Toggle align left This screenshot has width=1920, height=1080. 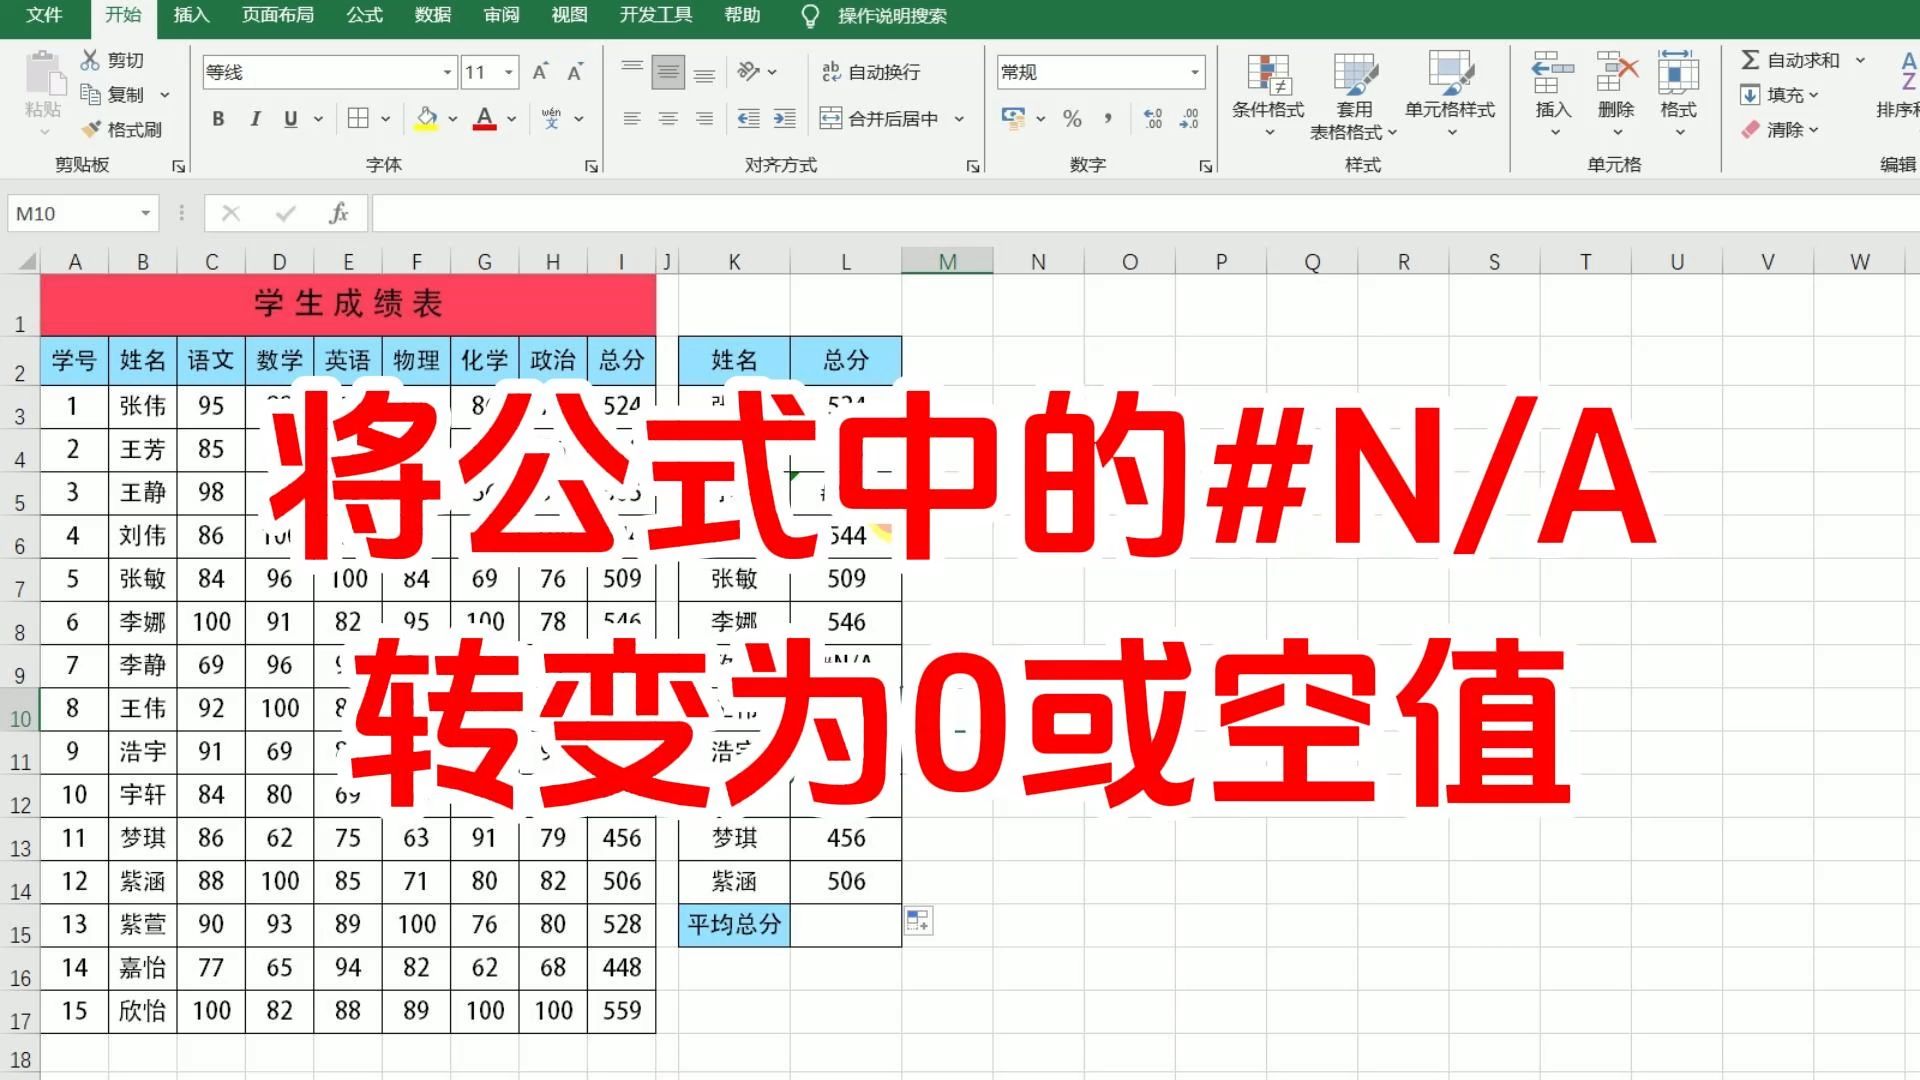[632, 118]
